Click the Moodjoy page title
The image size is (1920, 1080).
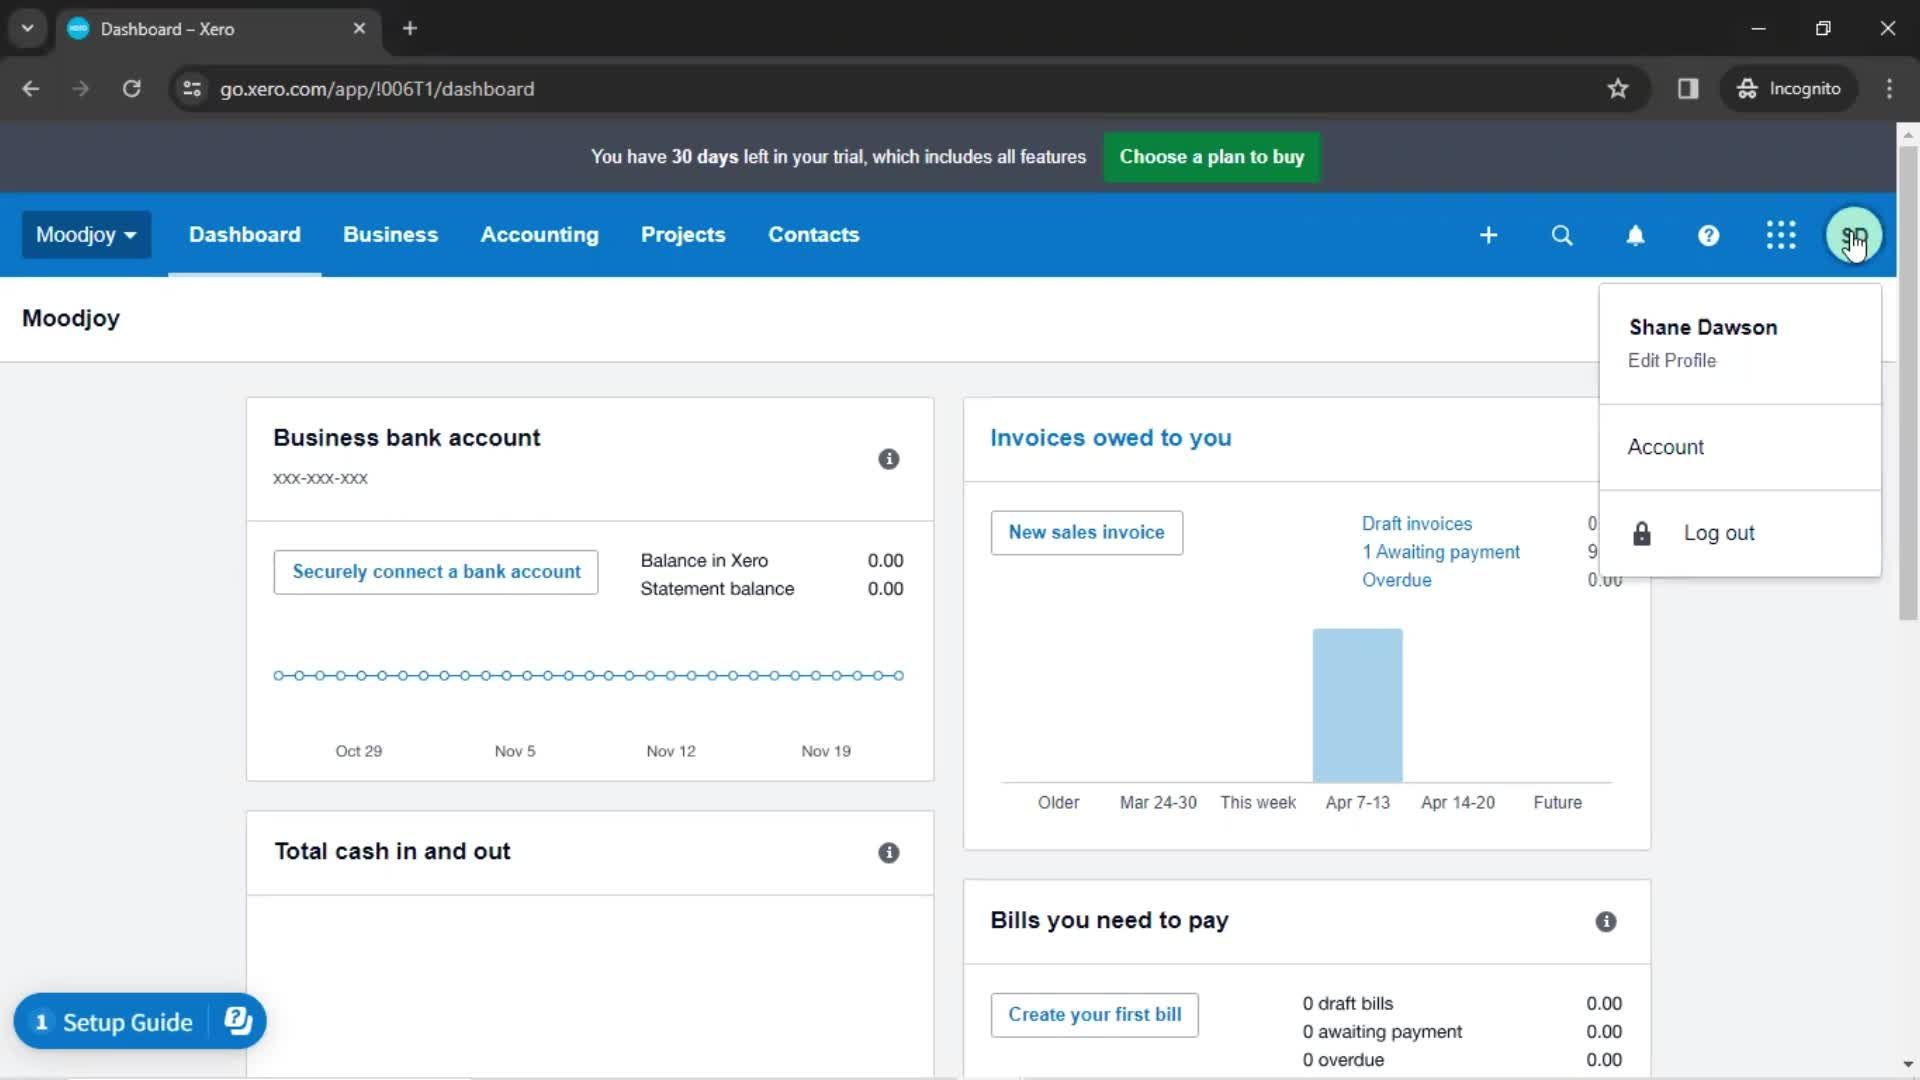[71, 319]
